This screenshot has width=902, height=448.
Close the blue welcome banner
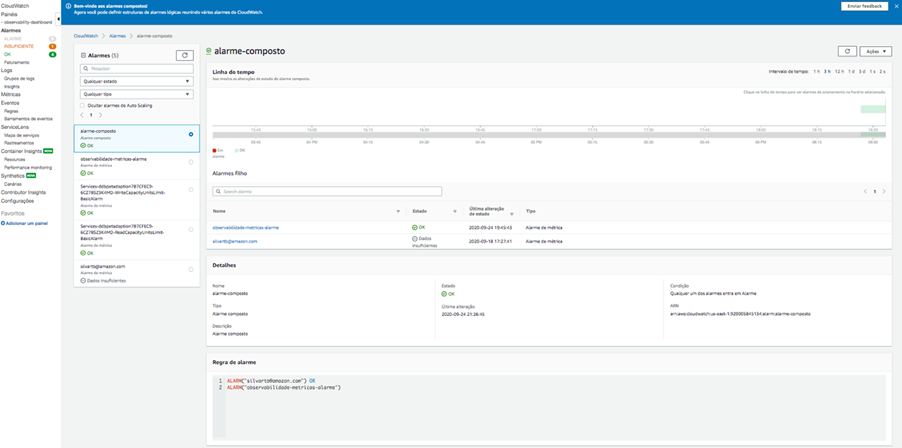coord(896,6)
